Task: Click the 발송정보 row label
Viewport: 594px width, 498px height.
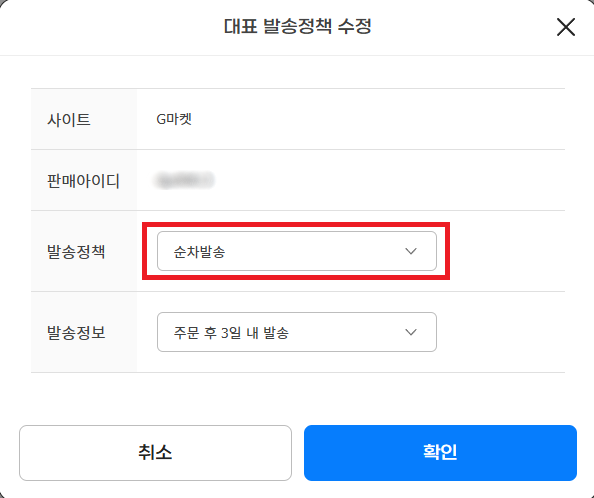Action: (76, 333)
